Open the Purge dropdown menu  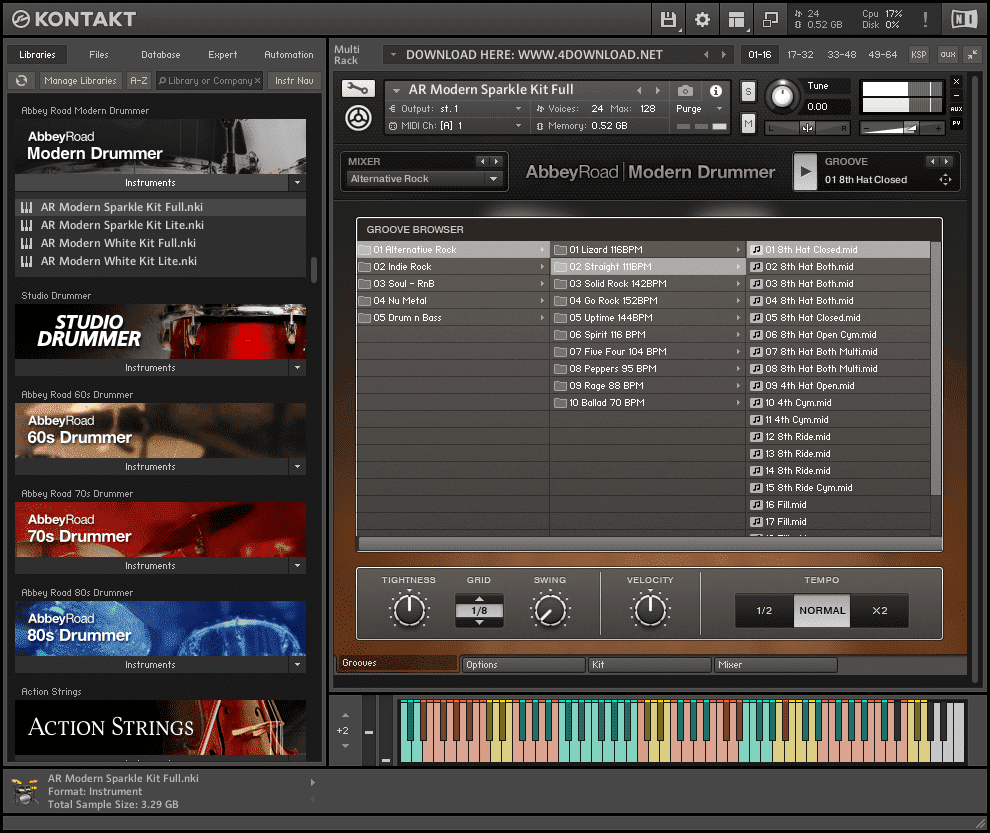pyautogui.click(x=699, y=109)
